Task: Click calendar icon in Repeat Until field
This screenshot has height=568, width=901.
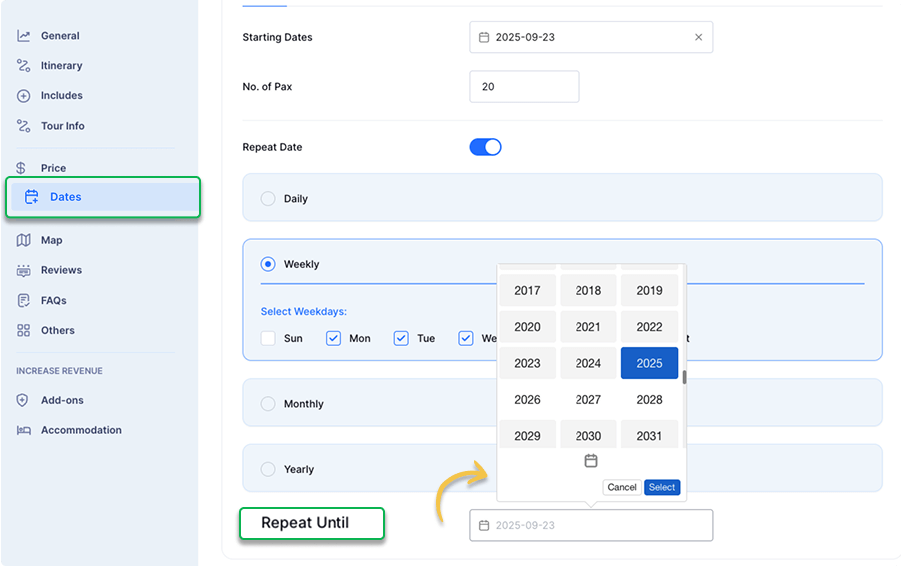Action: click(x=484, y=525)
